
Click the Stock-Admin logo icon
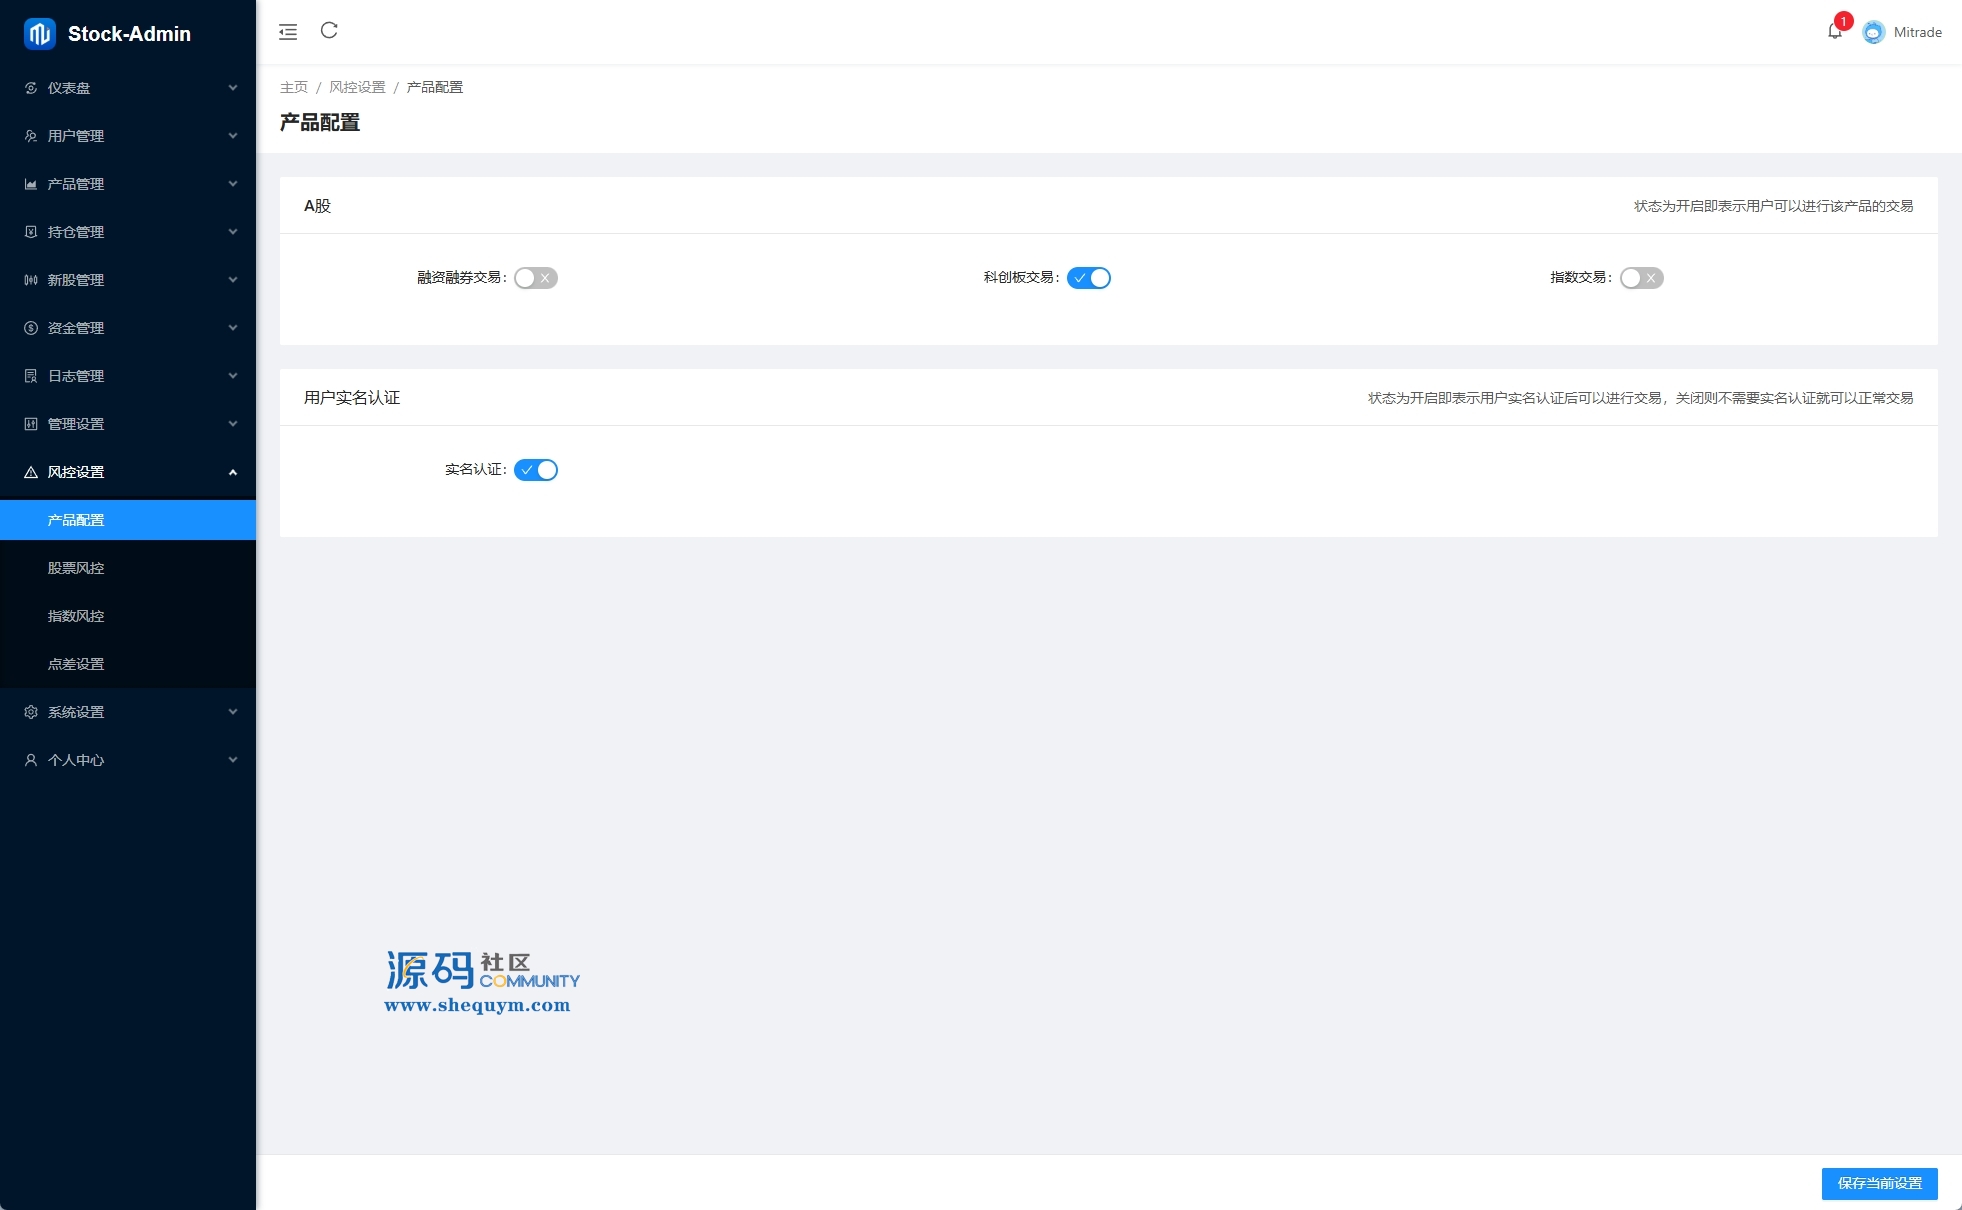coord(39,33)
